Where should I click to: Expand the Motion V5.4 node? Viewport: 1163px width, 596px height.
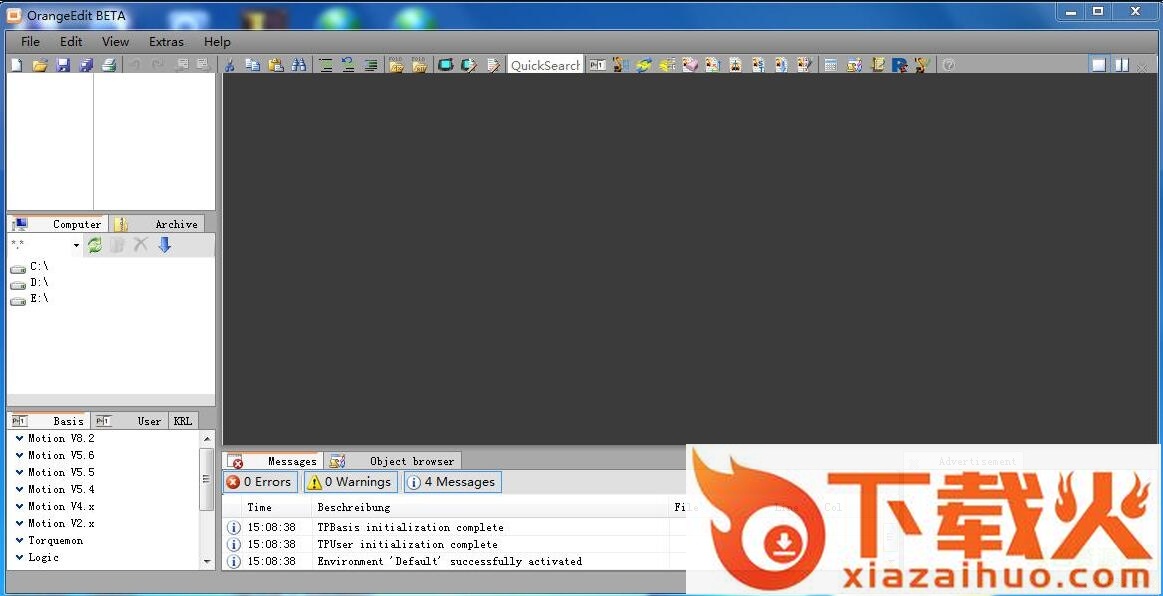[x=19, y=490]
